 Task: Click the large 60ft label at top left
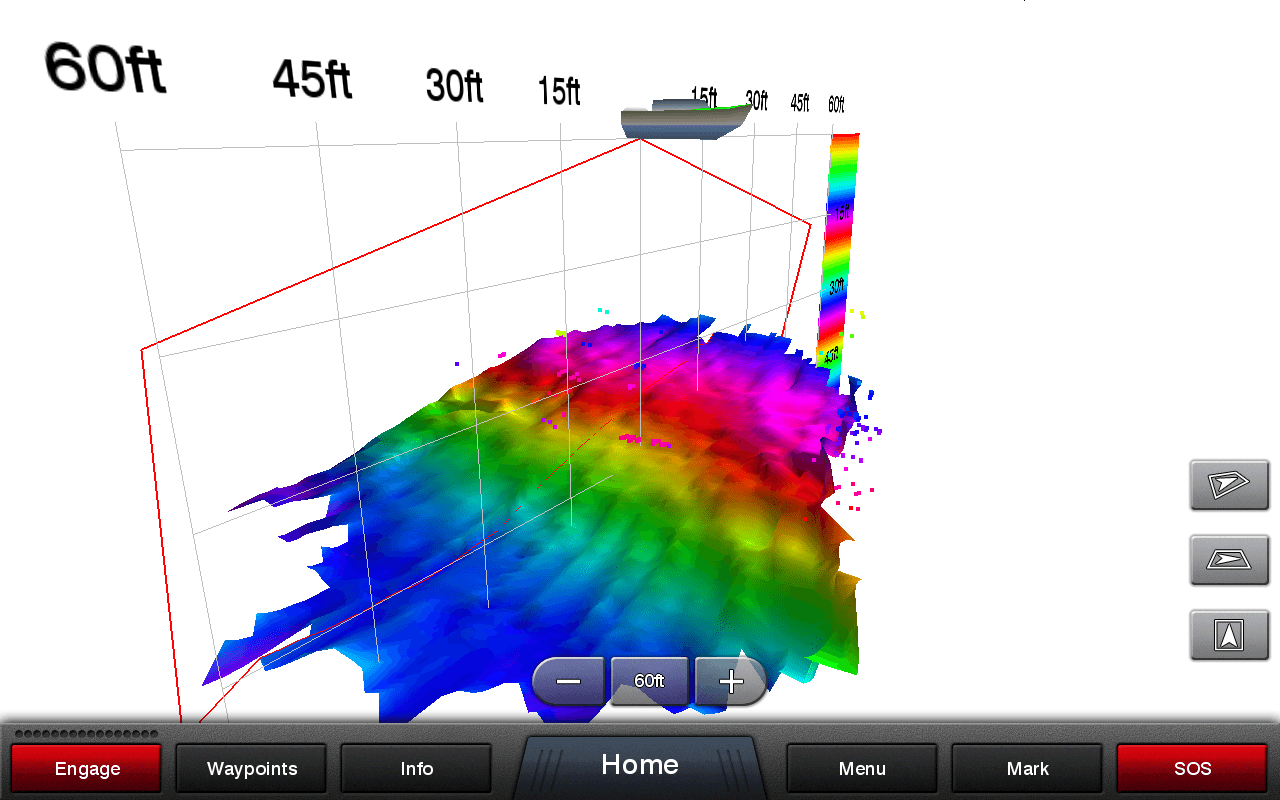click(105, 68)
